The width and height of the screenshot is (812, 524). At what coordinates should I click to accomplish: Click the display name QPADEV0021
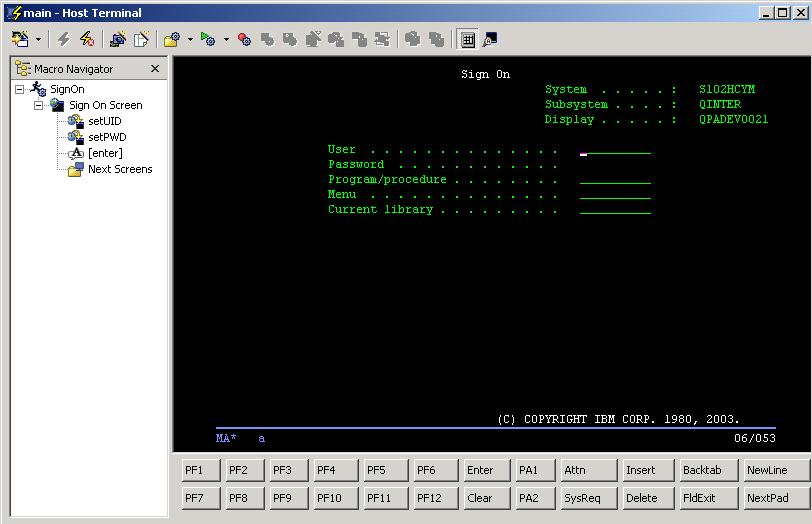coord(733,119)
